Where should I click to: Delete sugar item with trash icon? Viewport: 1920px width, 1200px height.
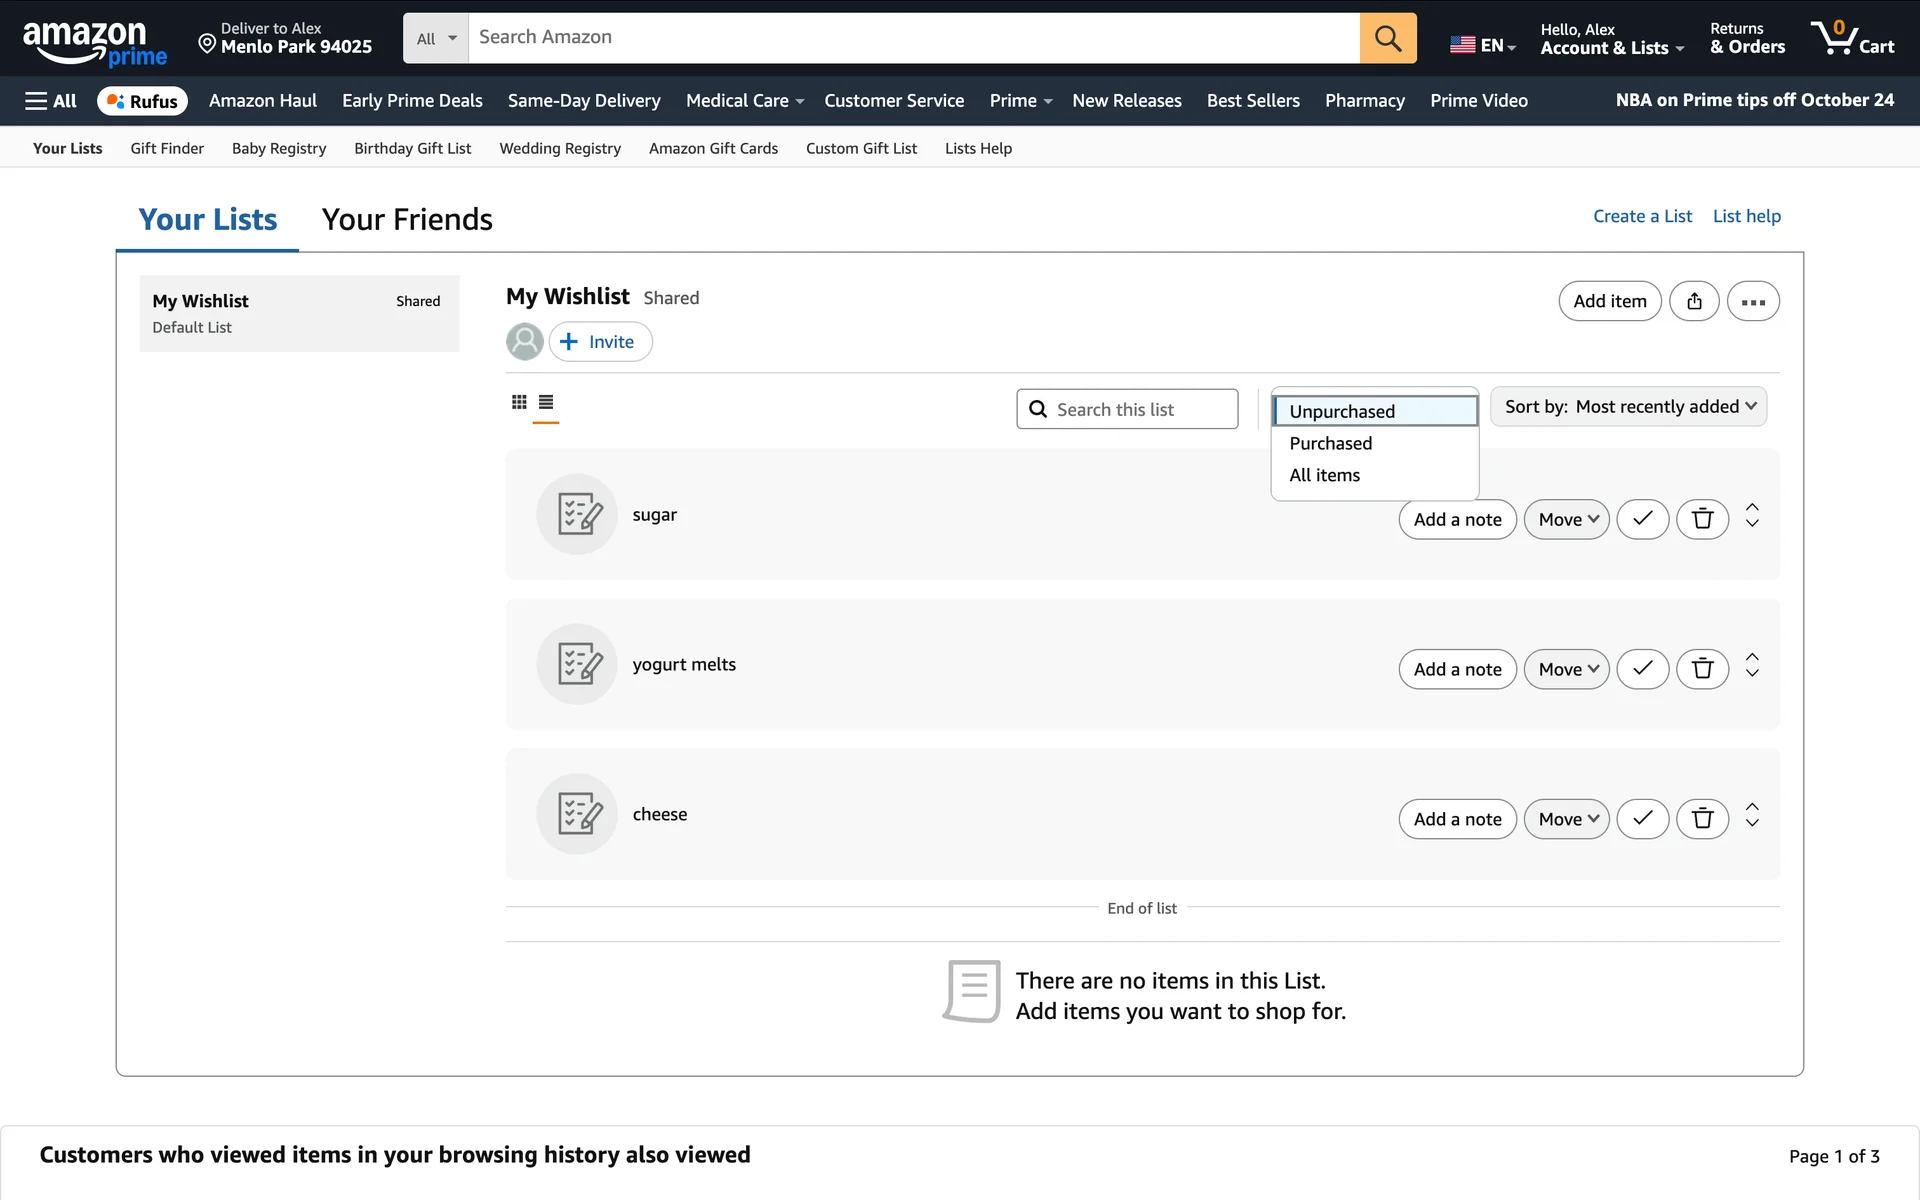coord(1702,519)
